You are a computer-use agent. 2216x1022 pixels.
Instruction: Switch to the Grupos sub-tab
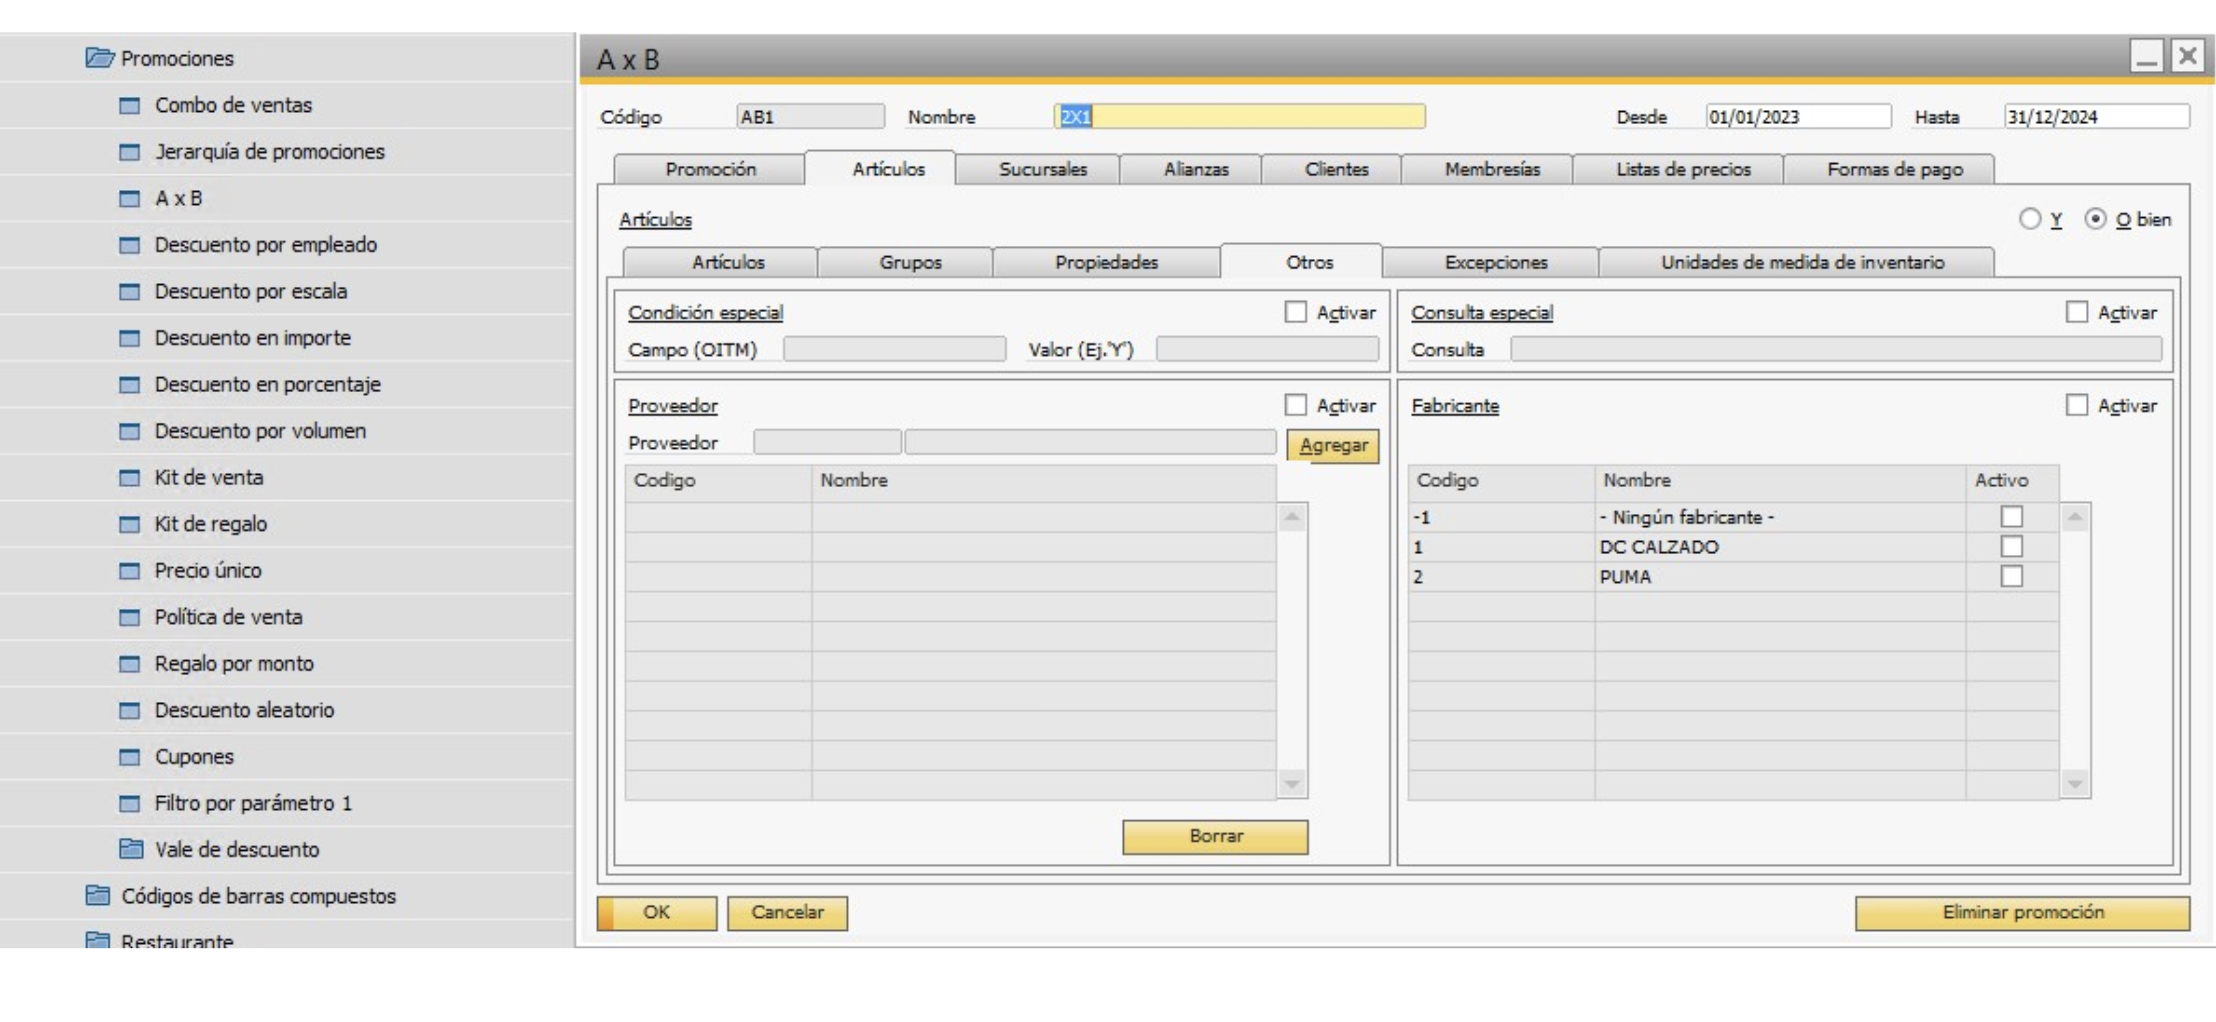click(x=910, y=262)
